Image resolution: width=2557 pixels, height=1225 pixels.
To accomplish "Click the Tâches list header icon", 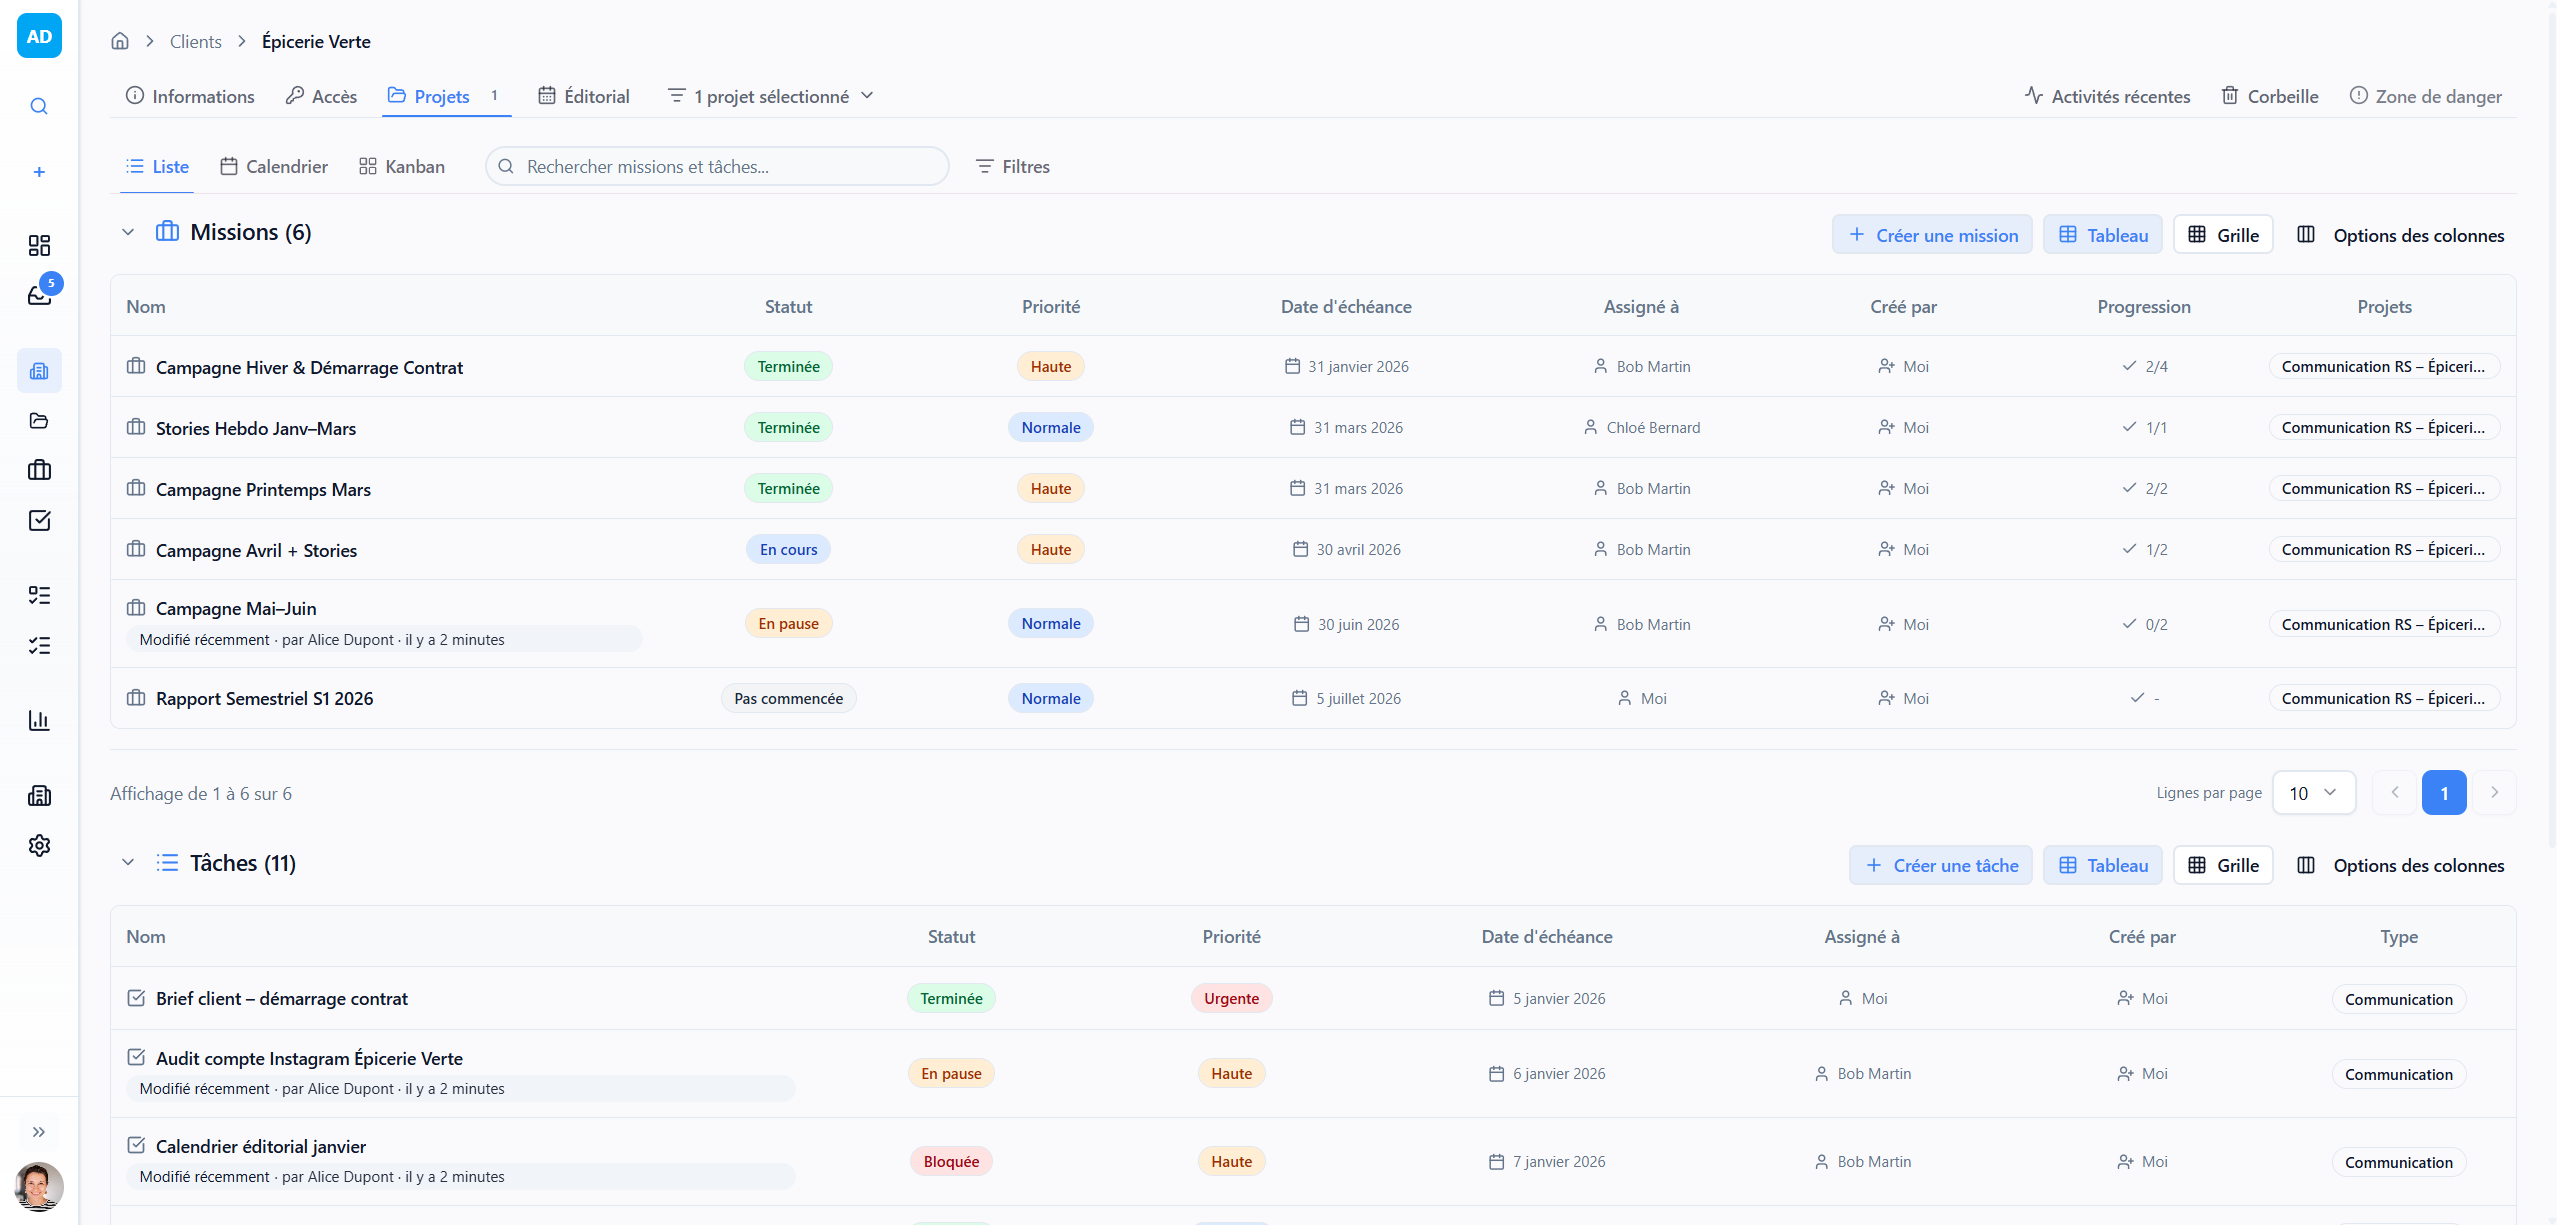I will (167, 862).
